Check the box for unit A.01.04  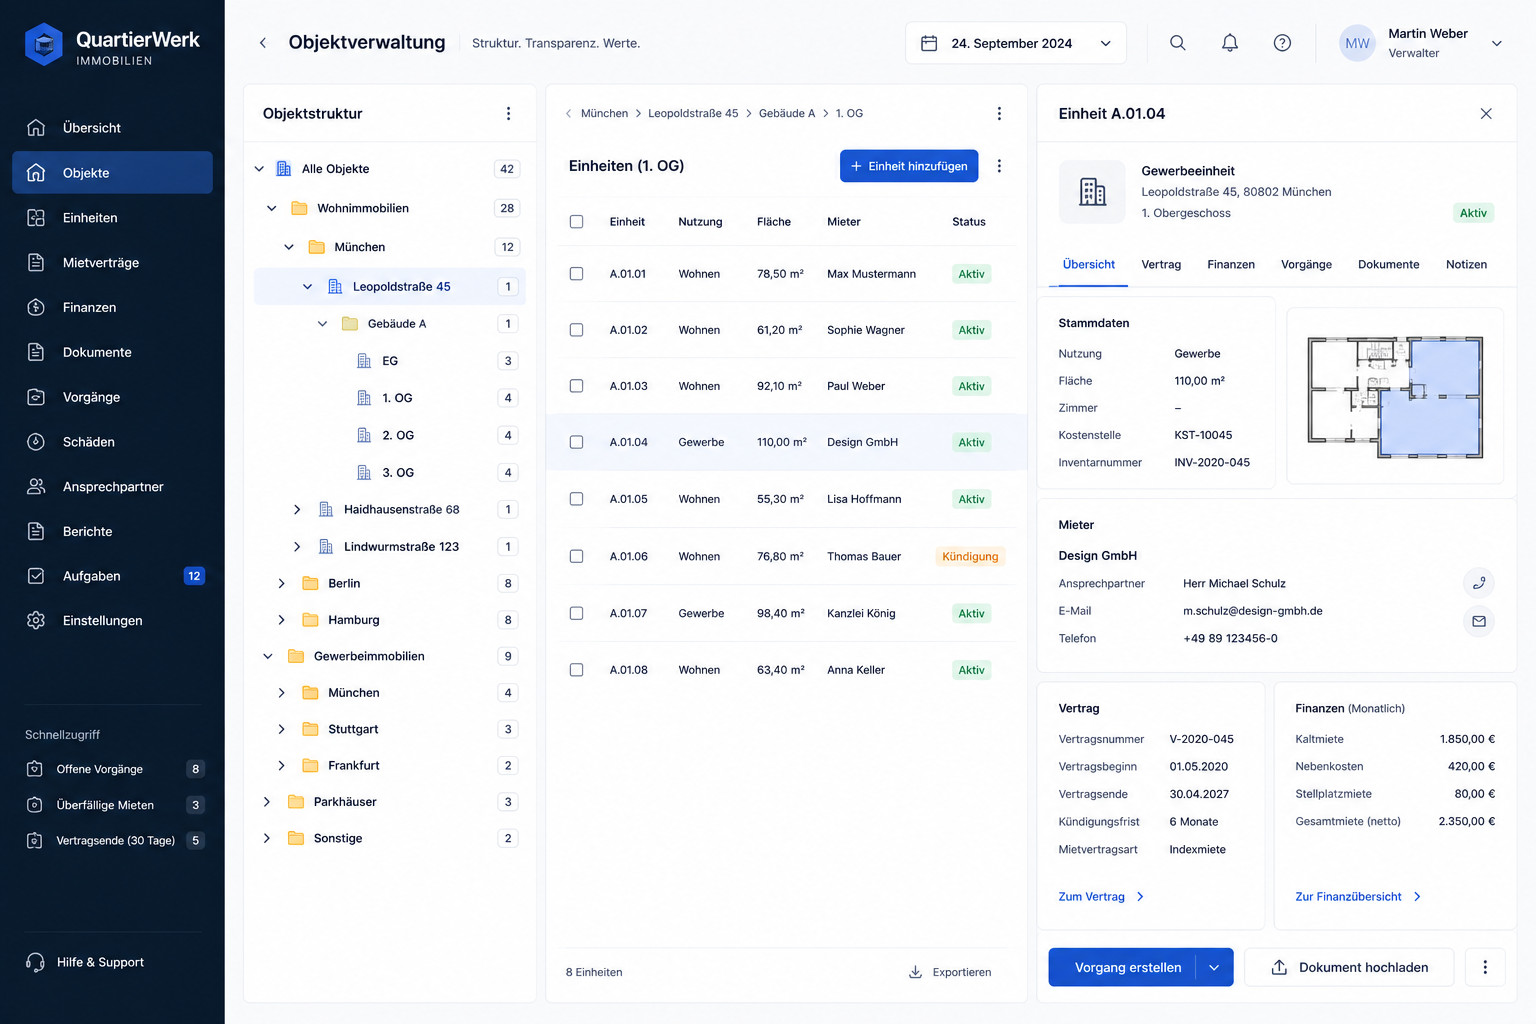576,442
